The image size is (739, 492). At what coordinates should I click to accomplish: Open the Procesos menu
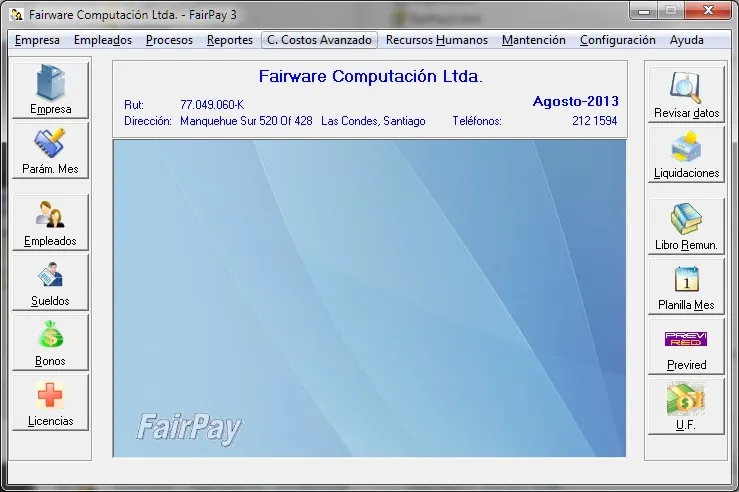(169, 40)
